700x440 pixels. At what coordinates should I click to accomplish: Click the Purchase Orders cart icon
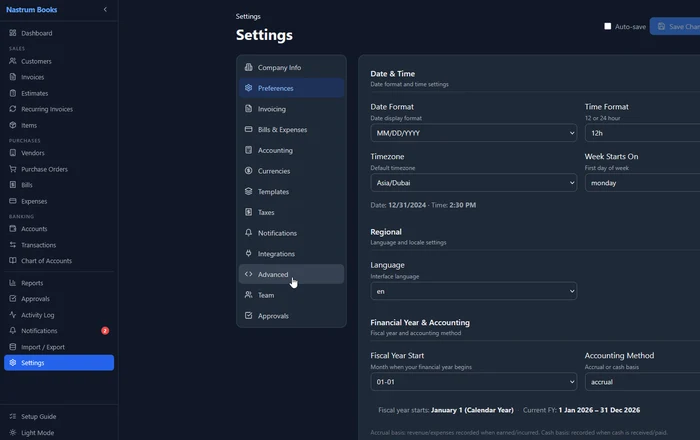[12, 169]
